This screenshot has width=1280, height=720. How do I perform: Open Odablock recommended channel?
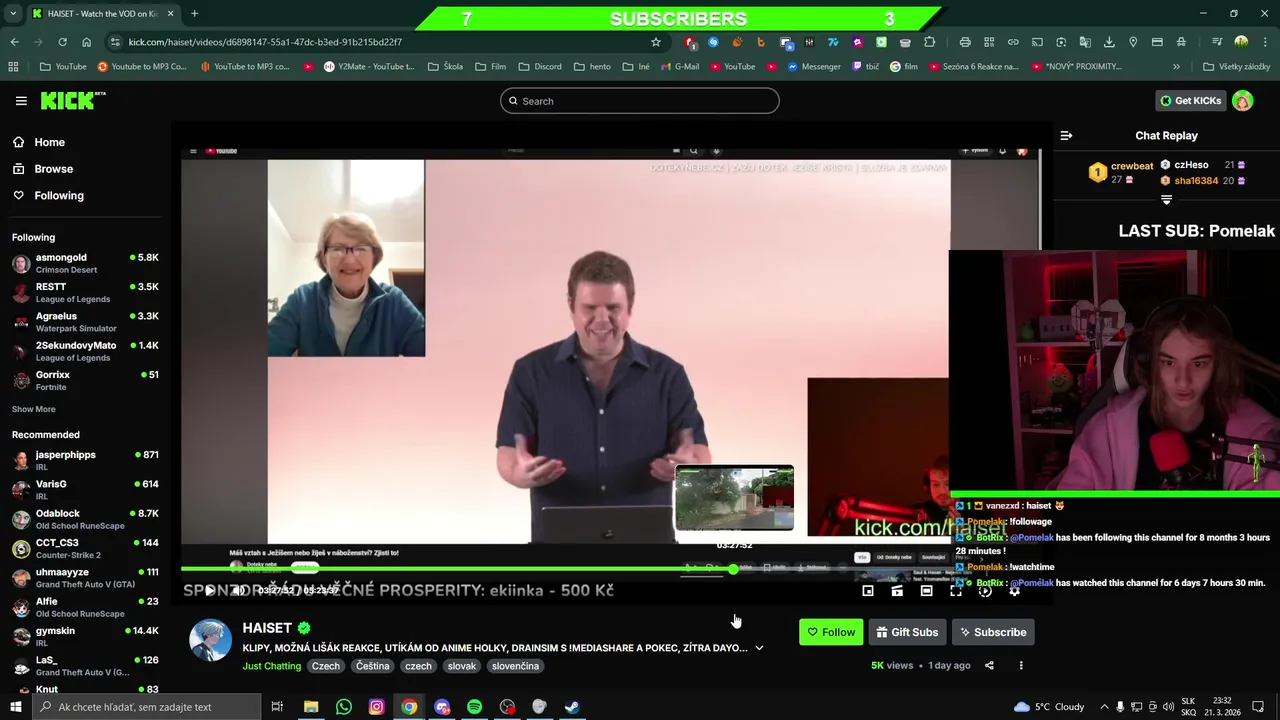(x=85, y=519)
